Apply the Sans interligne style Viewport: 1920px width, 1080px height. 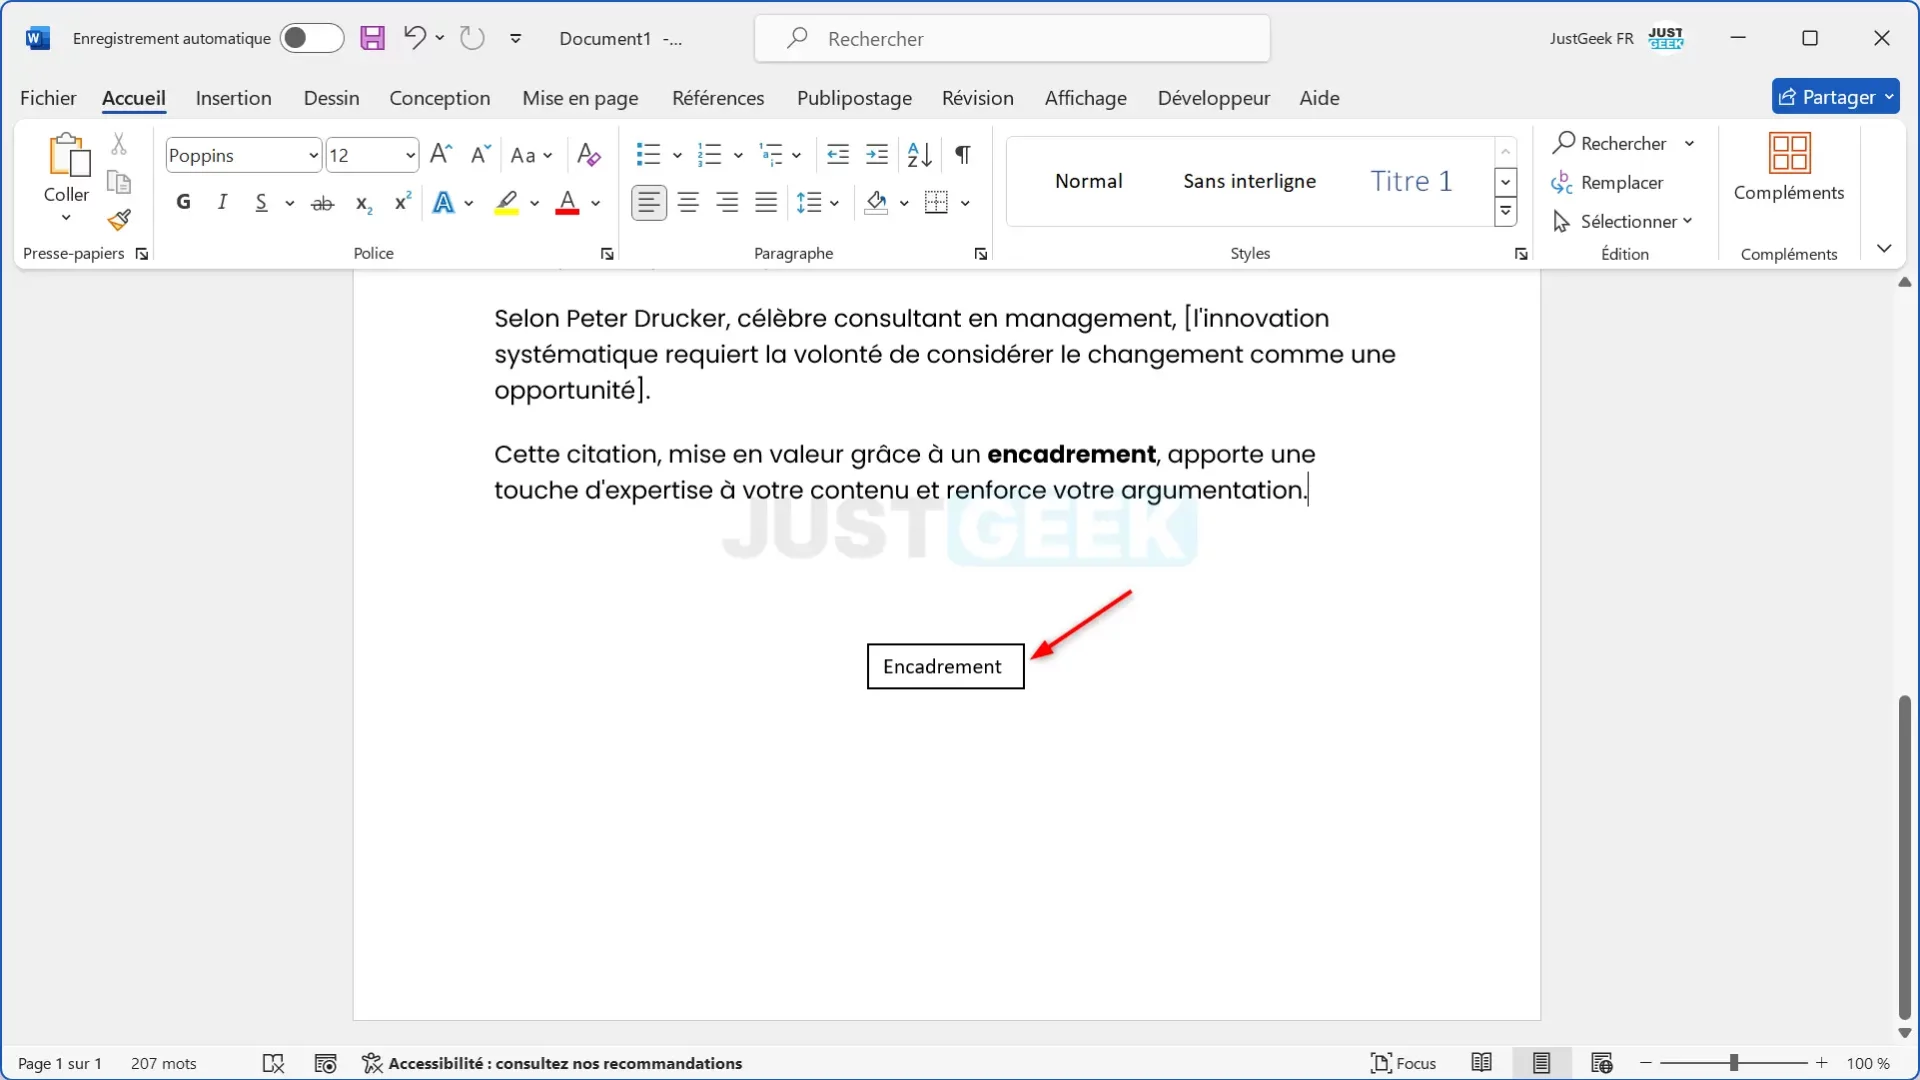tap(1249, 181)
